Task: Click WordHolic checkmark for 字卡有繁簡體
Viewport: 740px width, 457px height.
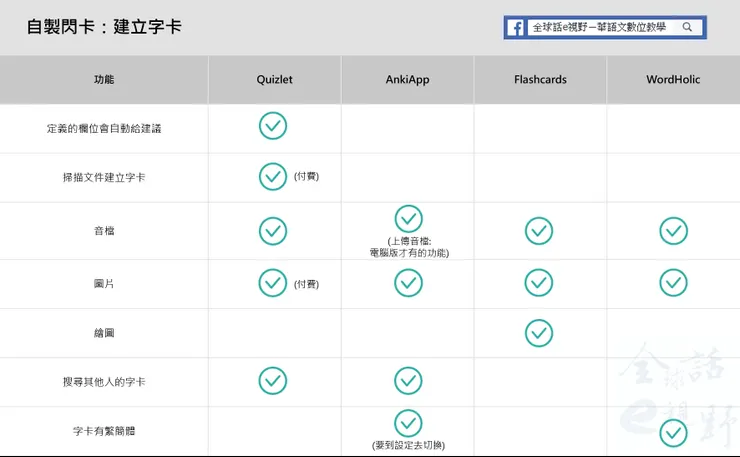Action: coord(673,433)
